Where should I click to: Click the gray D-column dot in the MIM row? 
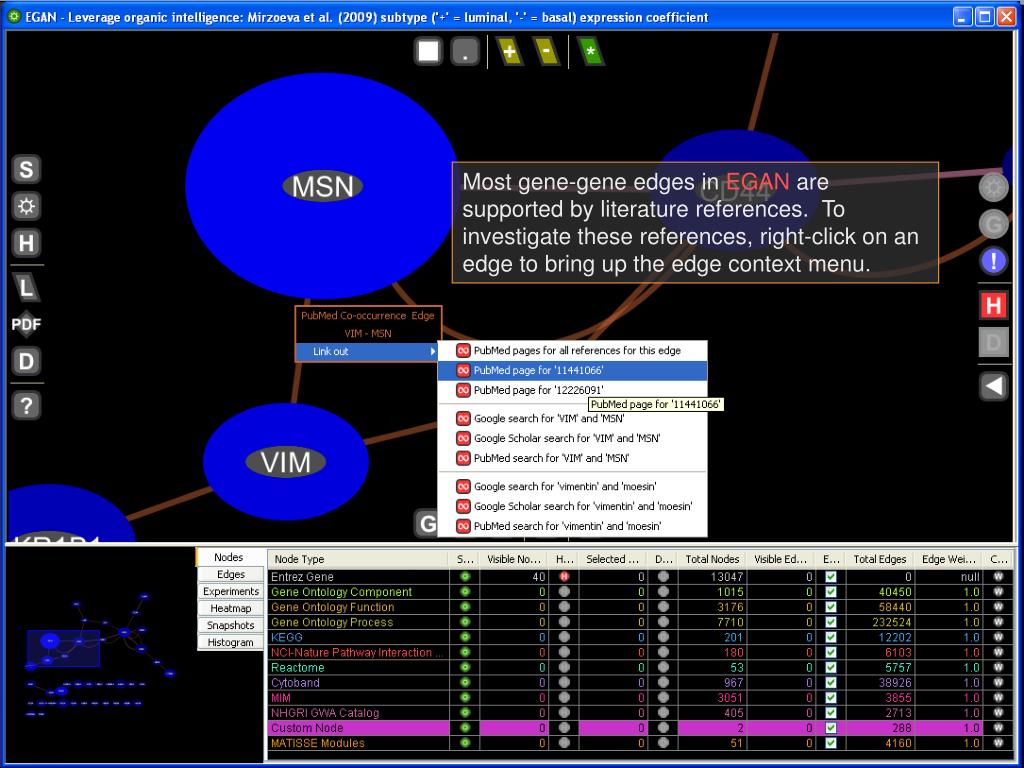click(664, 697)
